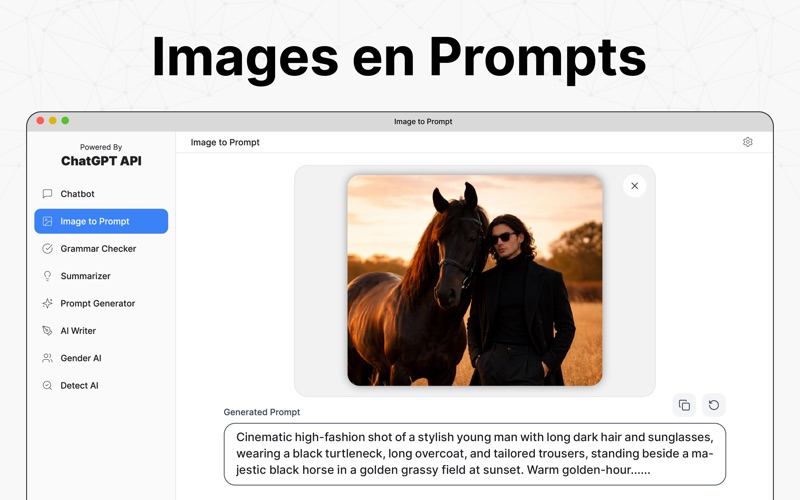Open settings with the gear icon
This screenshot has width=800, height=500.
(x=747, y=142)
